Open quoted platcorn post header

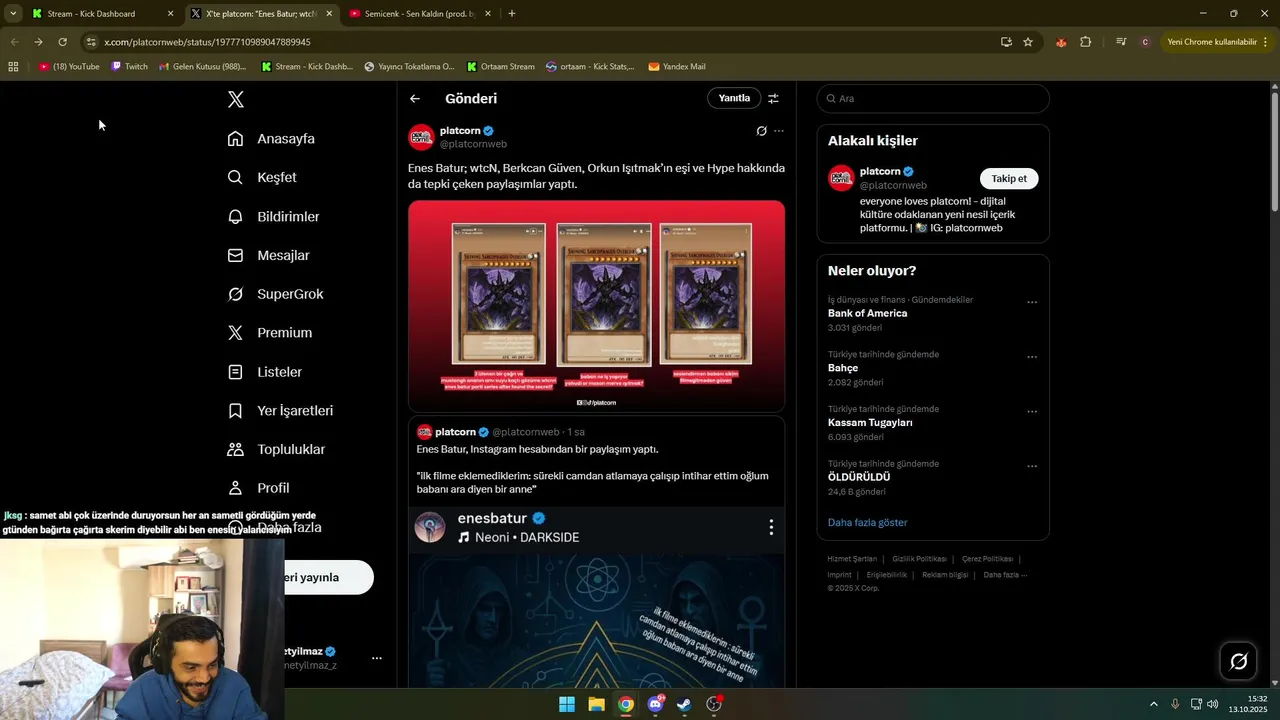tap(501, 432)
